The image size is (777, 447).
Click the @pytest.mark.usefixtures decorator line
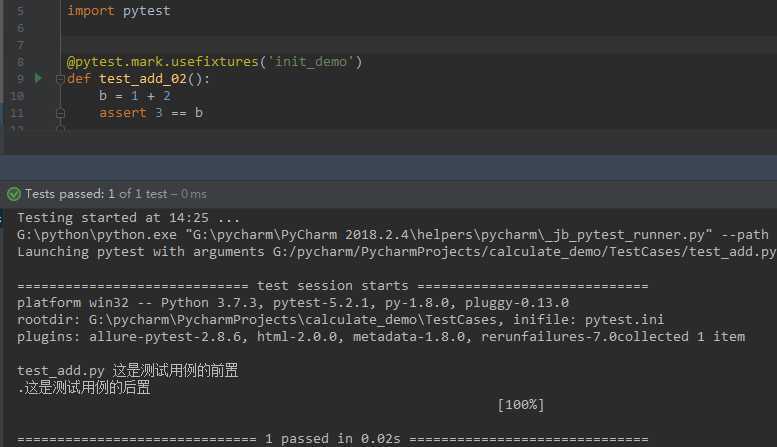(x=215, y=62)
